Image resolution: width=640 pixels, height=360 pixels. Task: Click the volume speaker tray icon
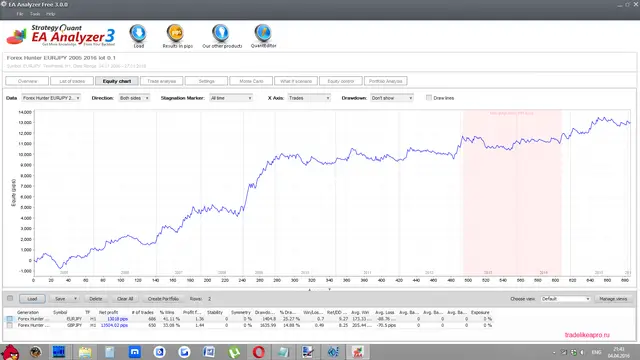(x=582, y=352)
